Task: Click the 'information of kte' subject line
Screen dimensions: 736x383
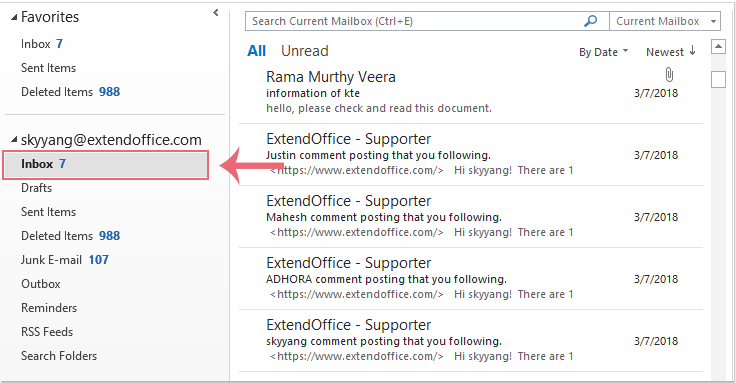Action: (x=313, y=93)
